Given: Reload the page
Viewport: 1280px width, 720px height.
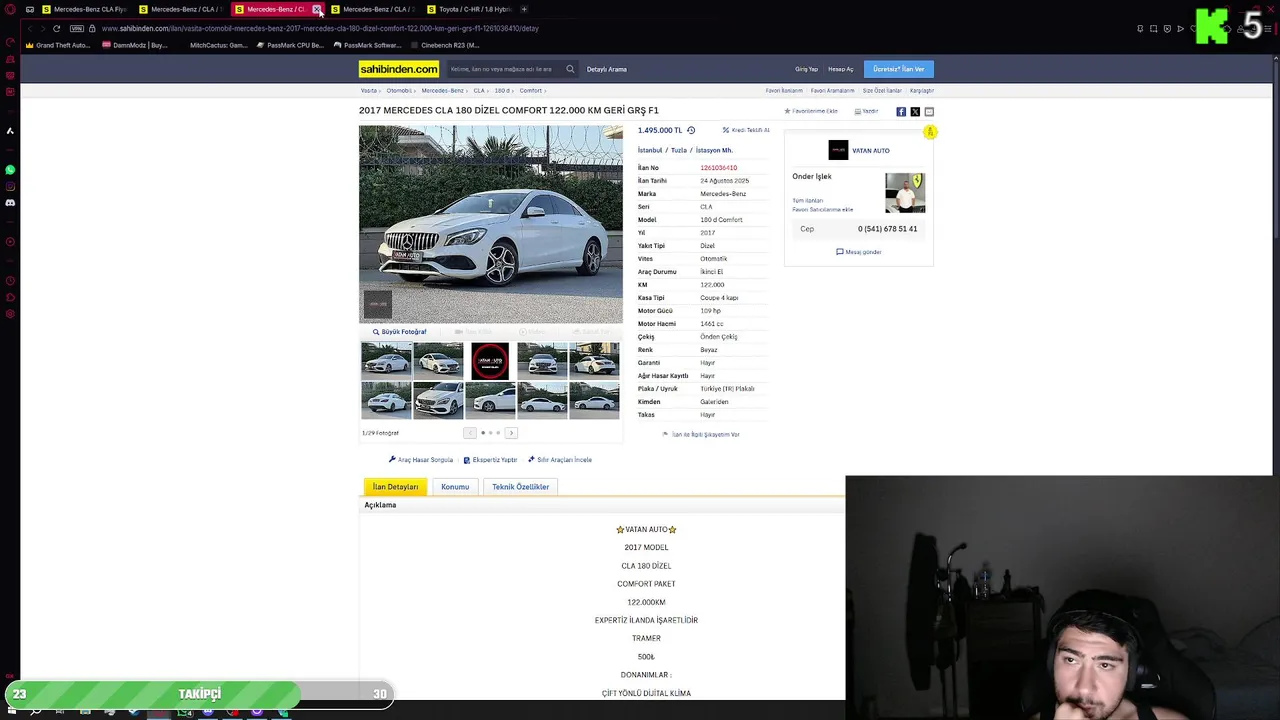Looking at the screenshot, I should (56, 28).
